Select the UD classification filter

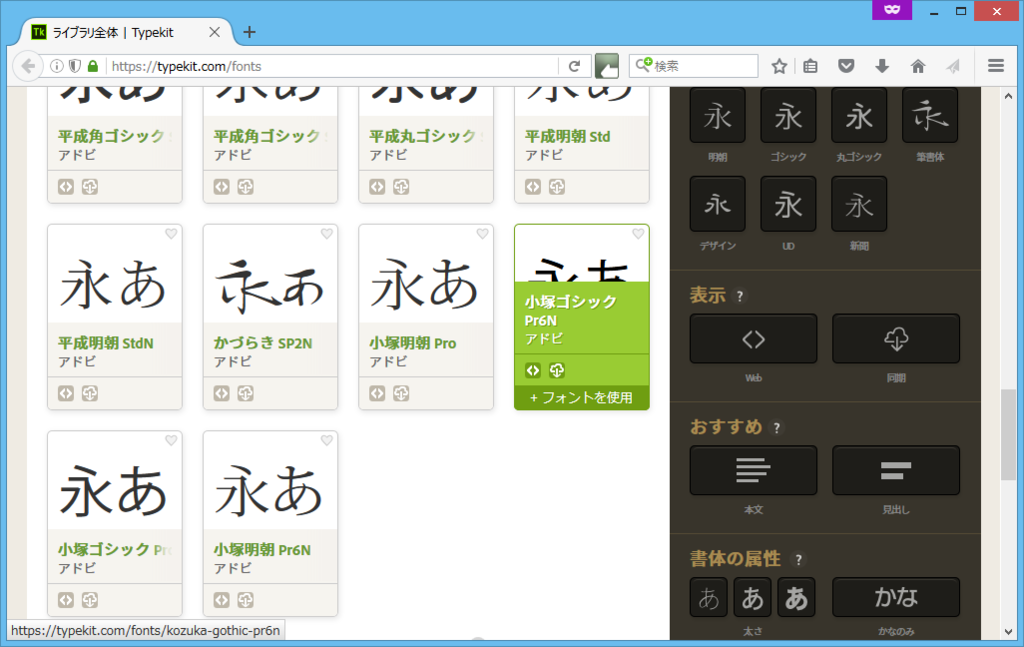tap(788, 204)
